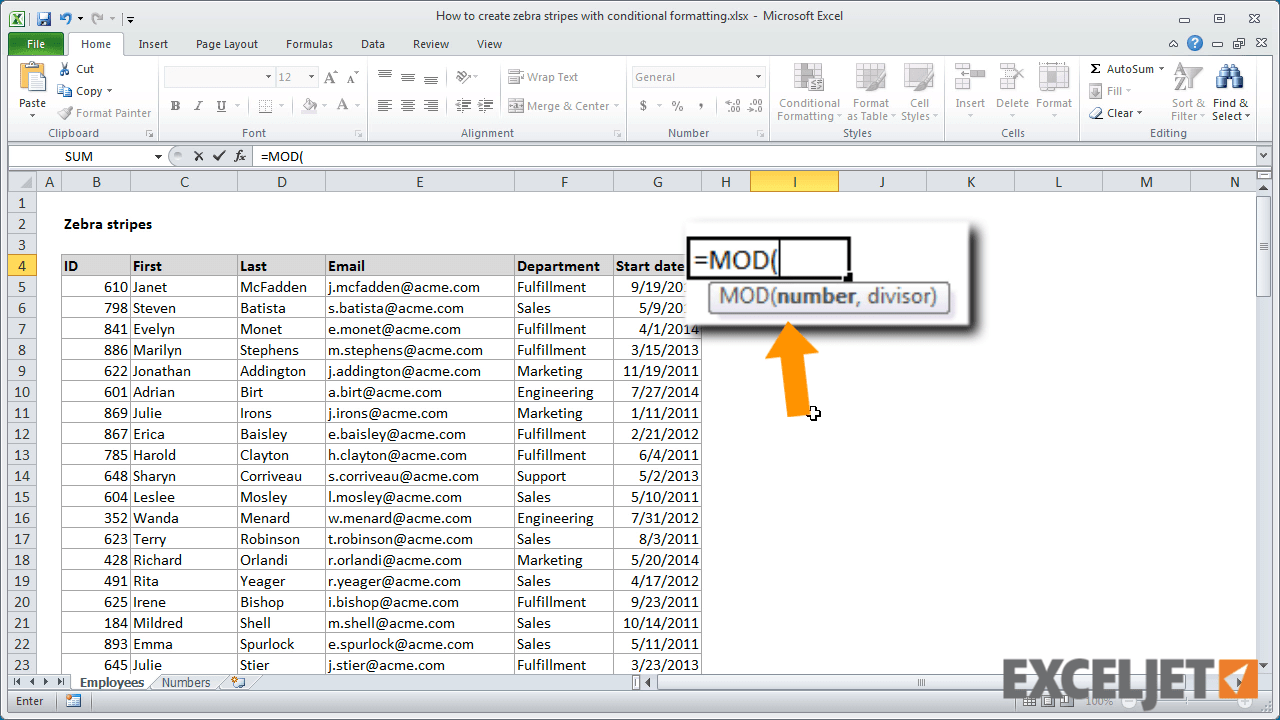The width and height of the screenshot is (1280, 720).
Task: Click the AutoSum button
Action: point(1124,68)
